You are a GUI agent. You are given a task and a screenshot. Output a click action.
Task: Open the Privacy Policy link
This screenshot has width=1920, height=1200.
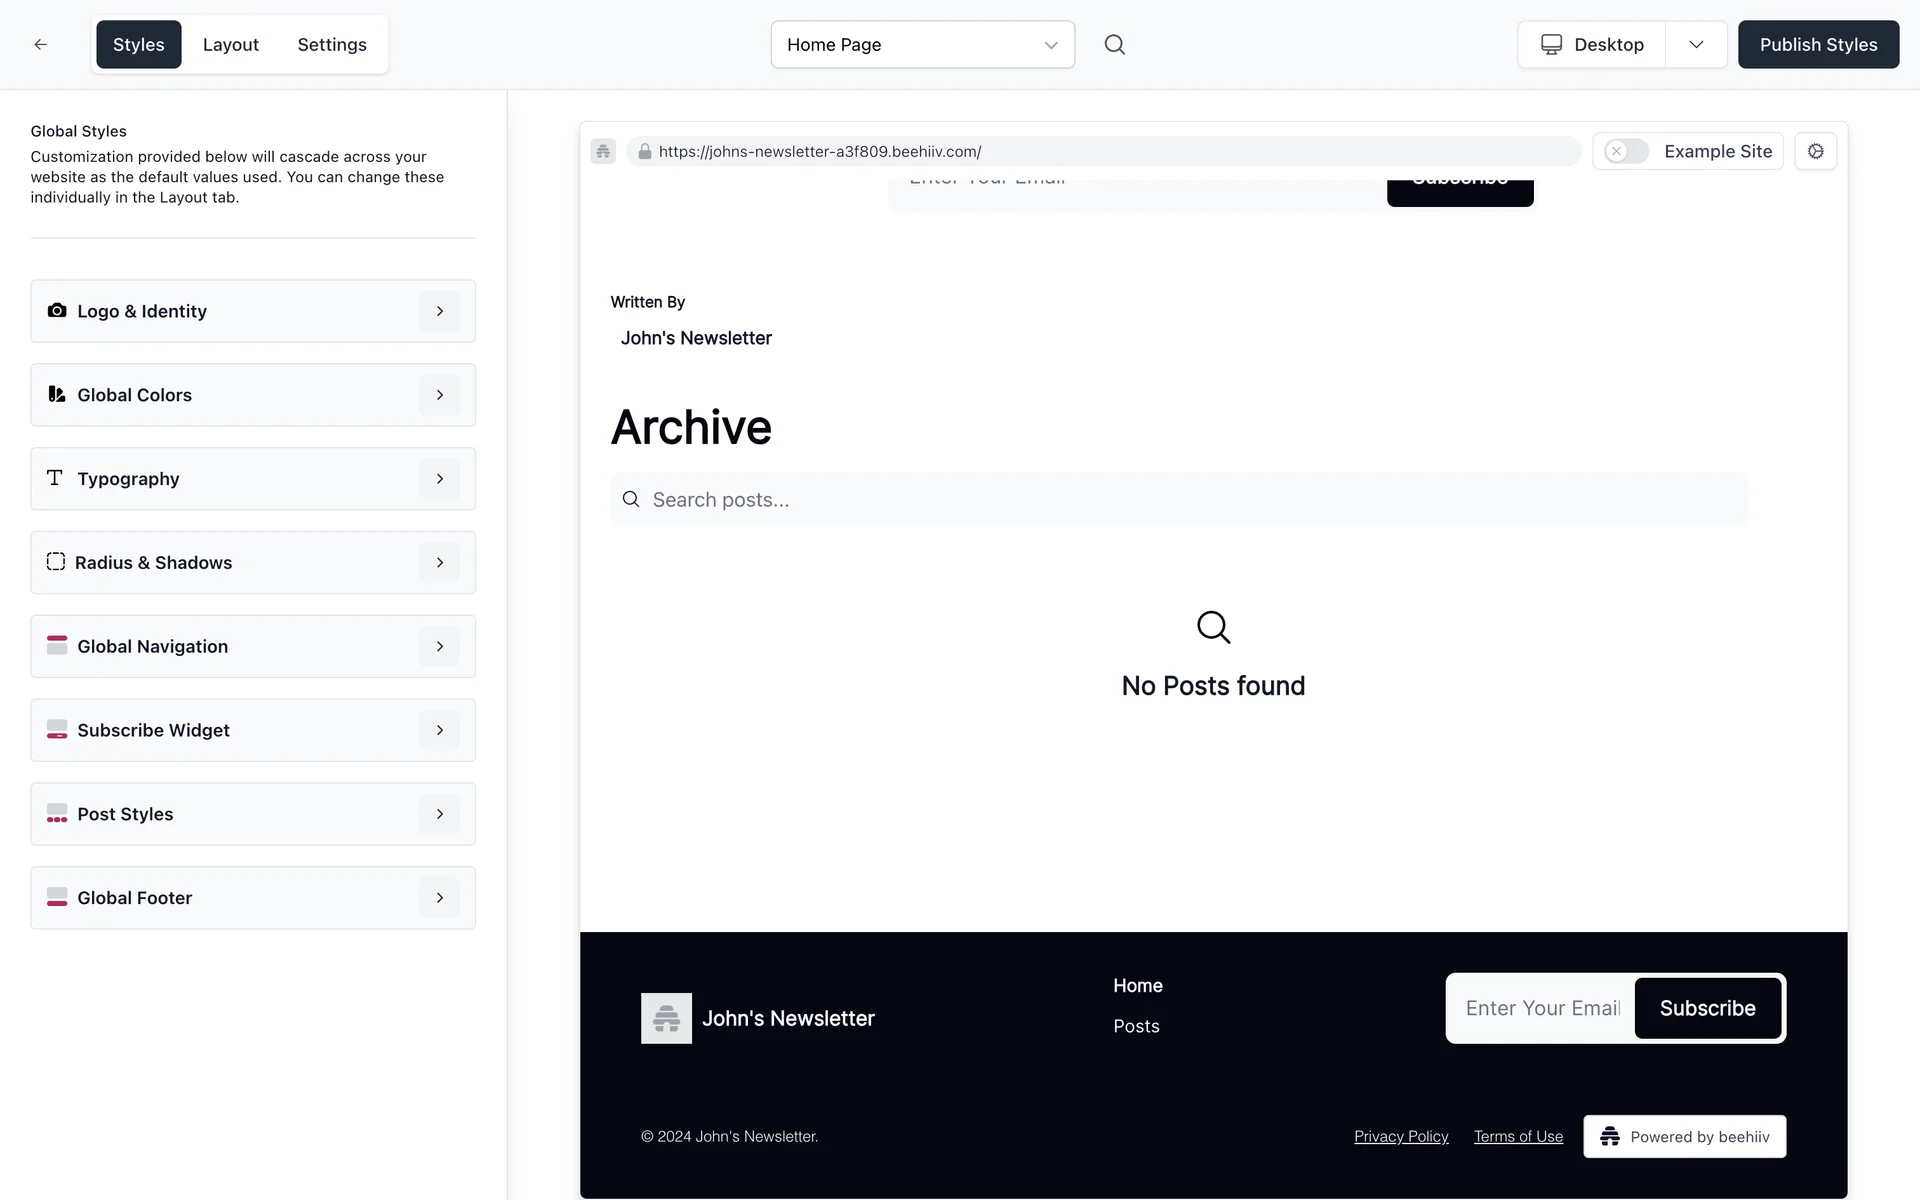(1401, 1136)
